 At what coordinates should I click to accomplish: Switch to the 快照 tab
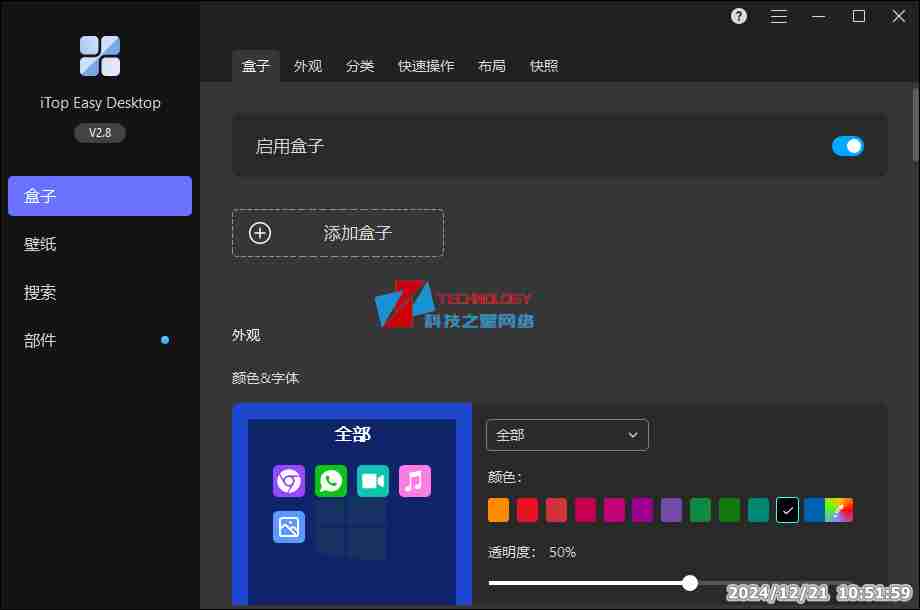pyautogui.click(x=543, y=66)
